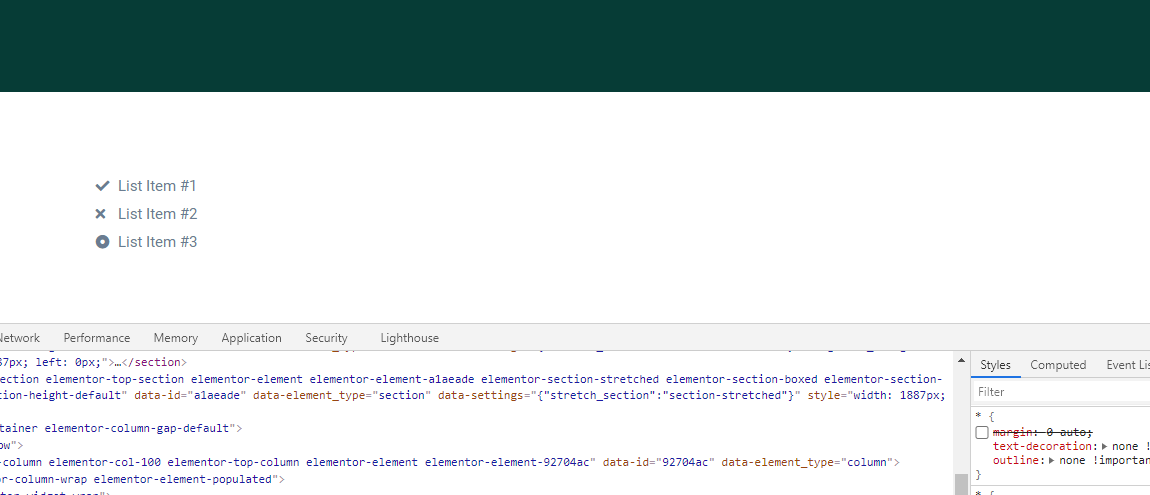This screenshot has height=495, width=1150.
Task: Open the Performance tab in DevTools
Action: [x=97, y=338]
